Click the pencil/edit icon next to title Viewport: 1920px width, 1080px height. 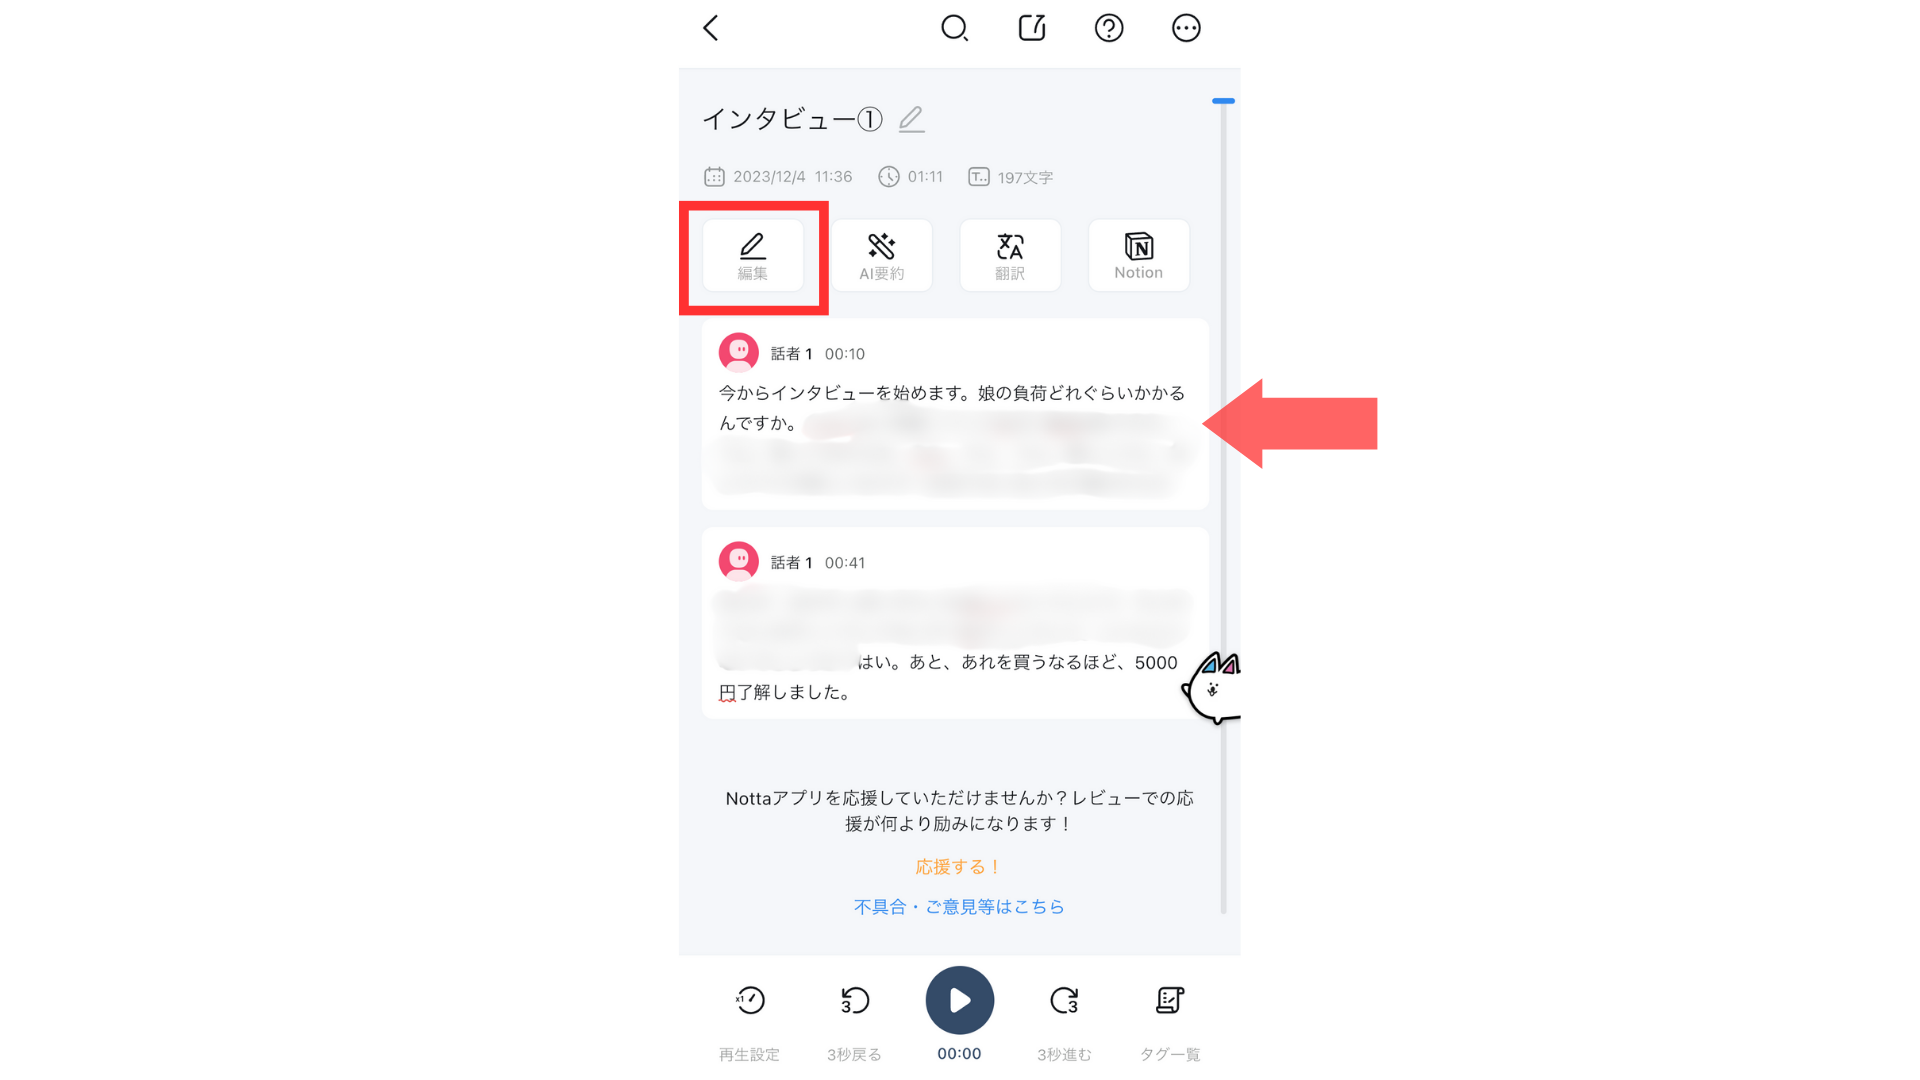911,119
